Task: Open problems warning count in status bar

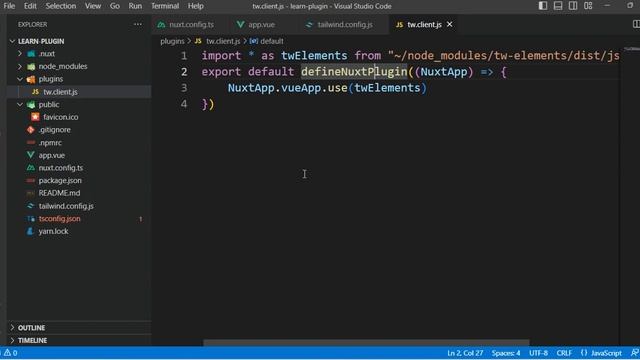Action: (x=11, y=353)
